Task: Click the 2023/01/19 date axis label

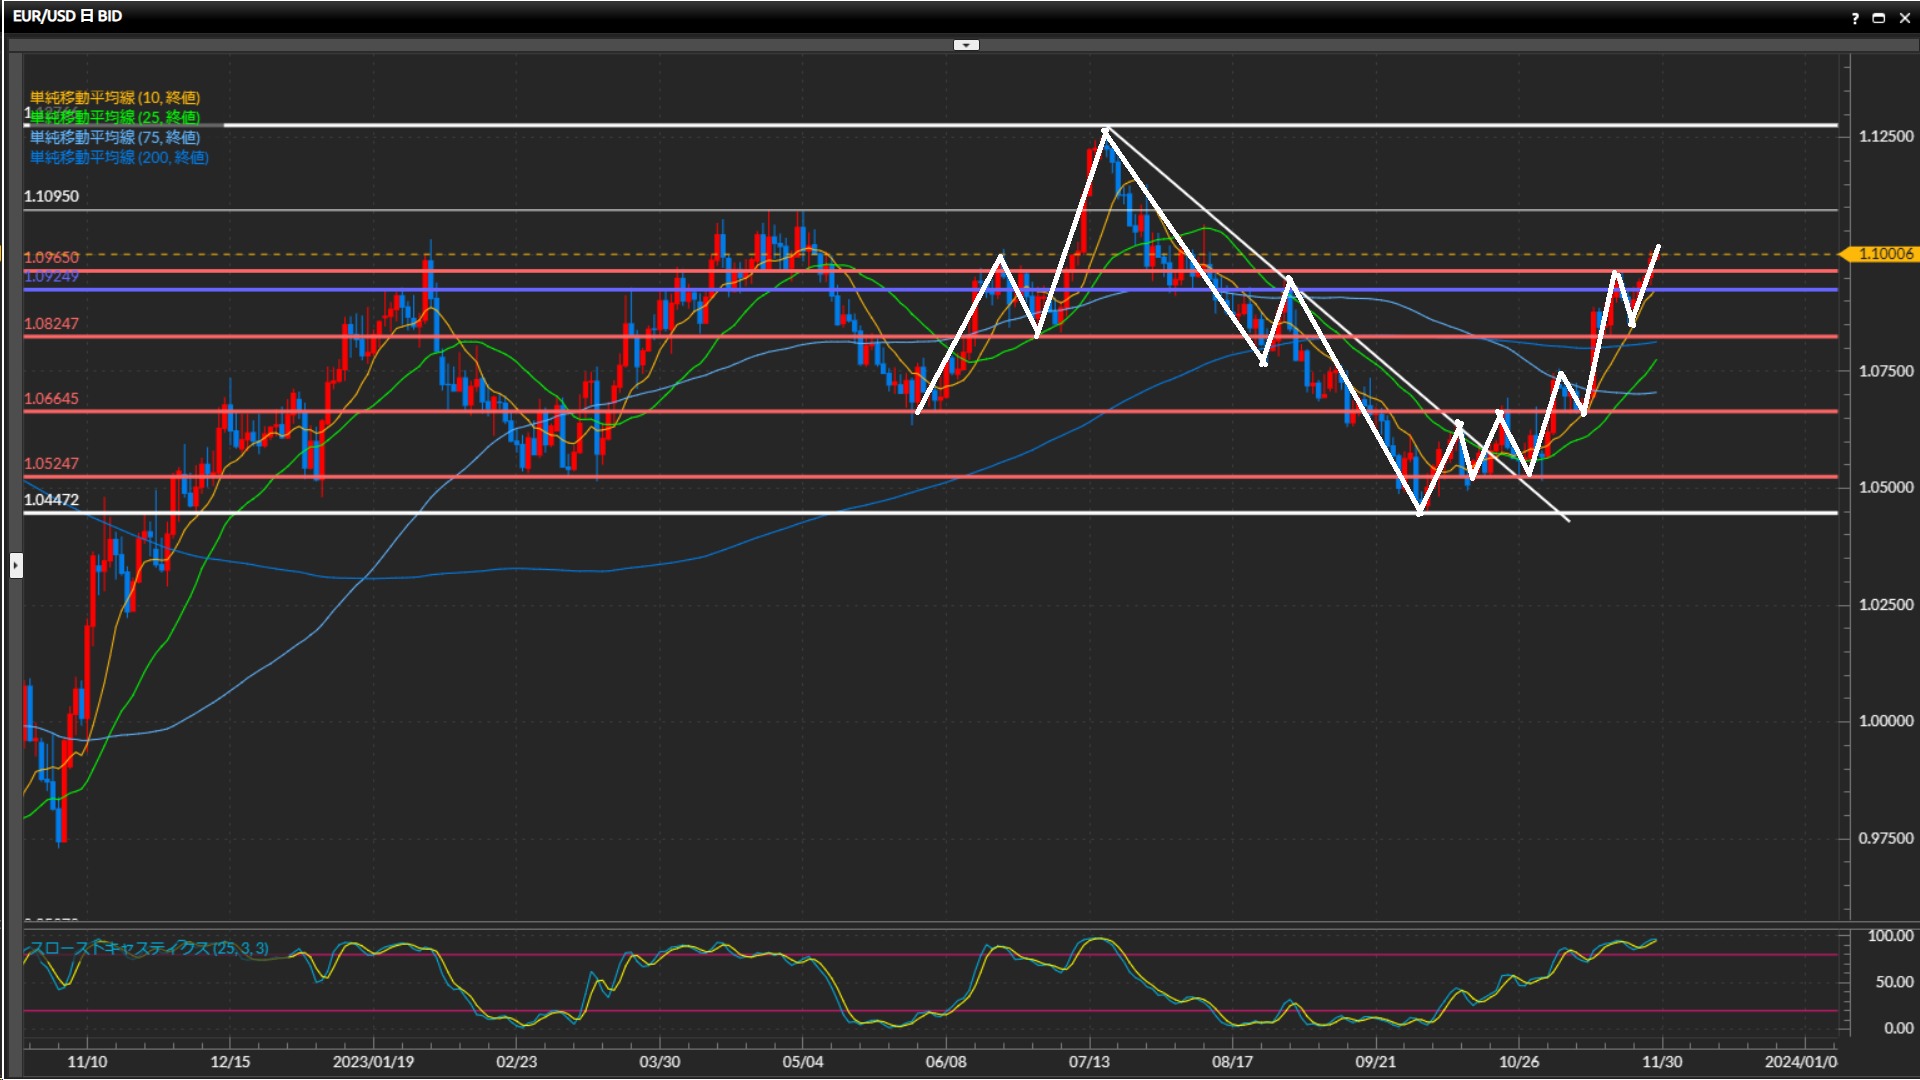Action: tap(373, 1061)
